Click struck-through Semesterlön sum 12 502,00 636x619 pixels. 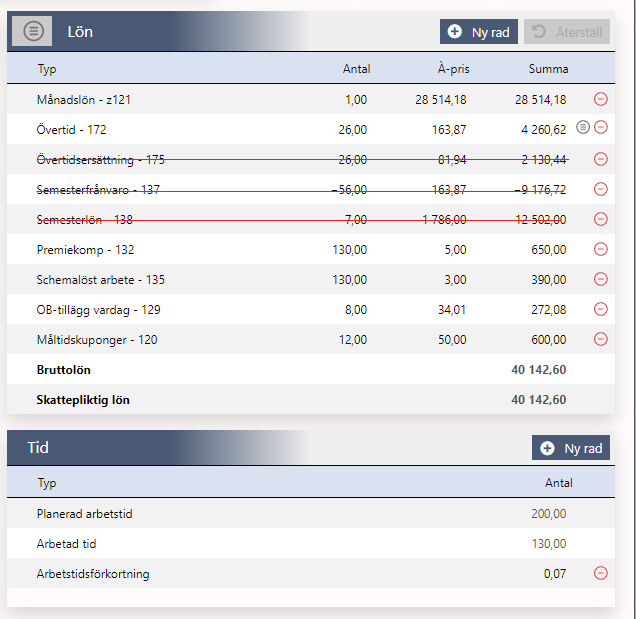[x=541, y=220]
